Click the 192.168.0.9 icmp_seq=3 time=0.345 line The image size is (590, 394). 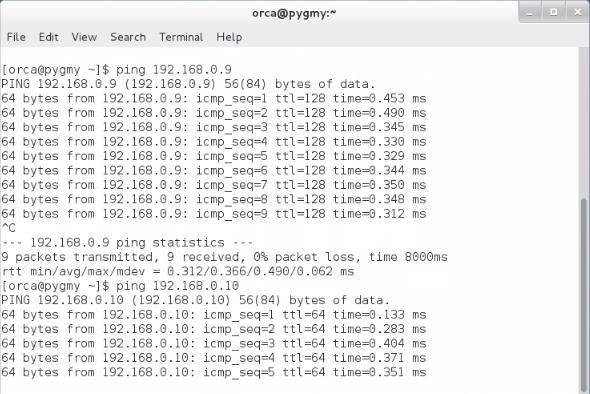click(214, 127)
